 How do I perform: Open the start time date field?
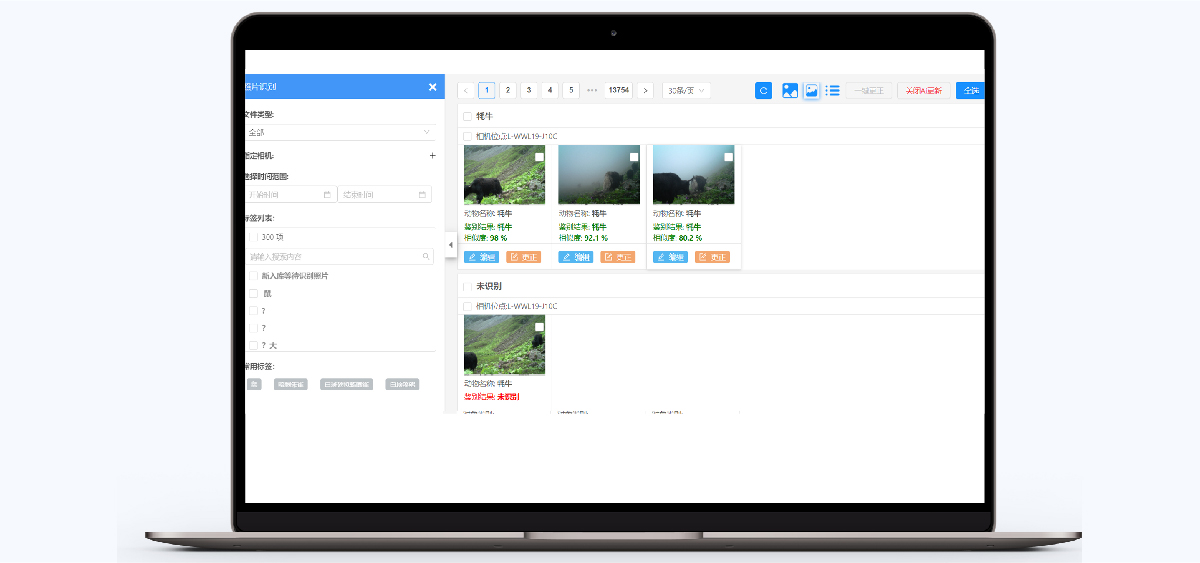tap(290, 195)
